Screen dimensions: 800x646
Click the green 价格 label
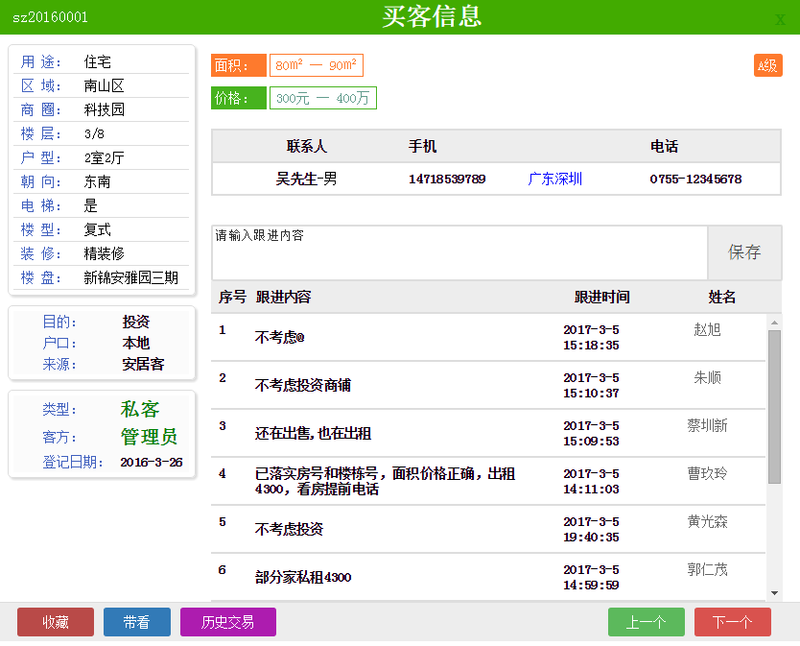point(238,98)
